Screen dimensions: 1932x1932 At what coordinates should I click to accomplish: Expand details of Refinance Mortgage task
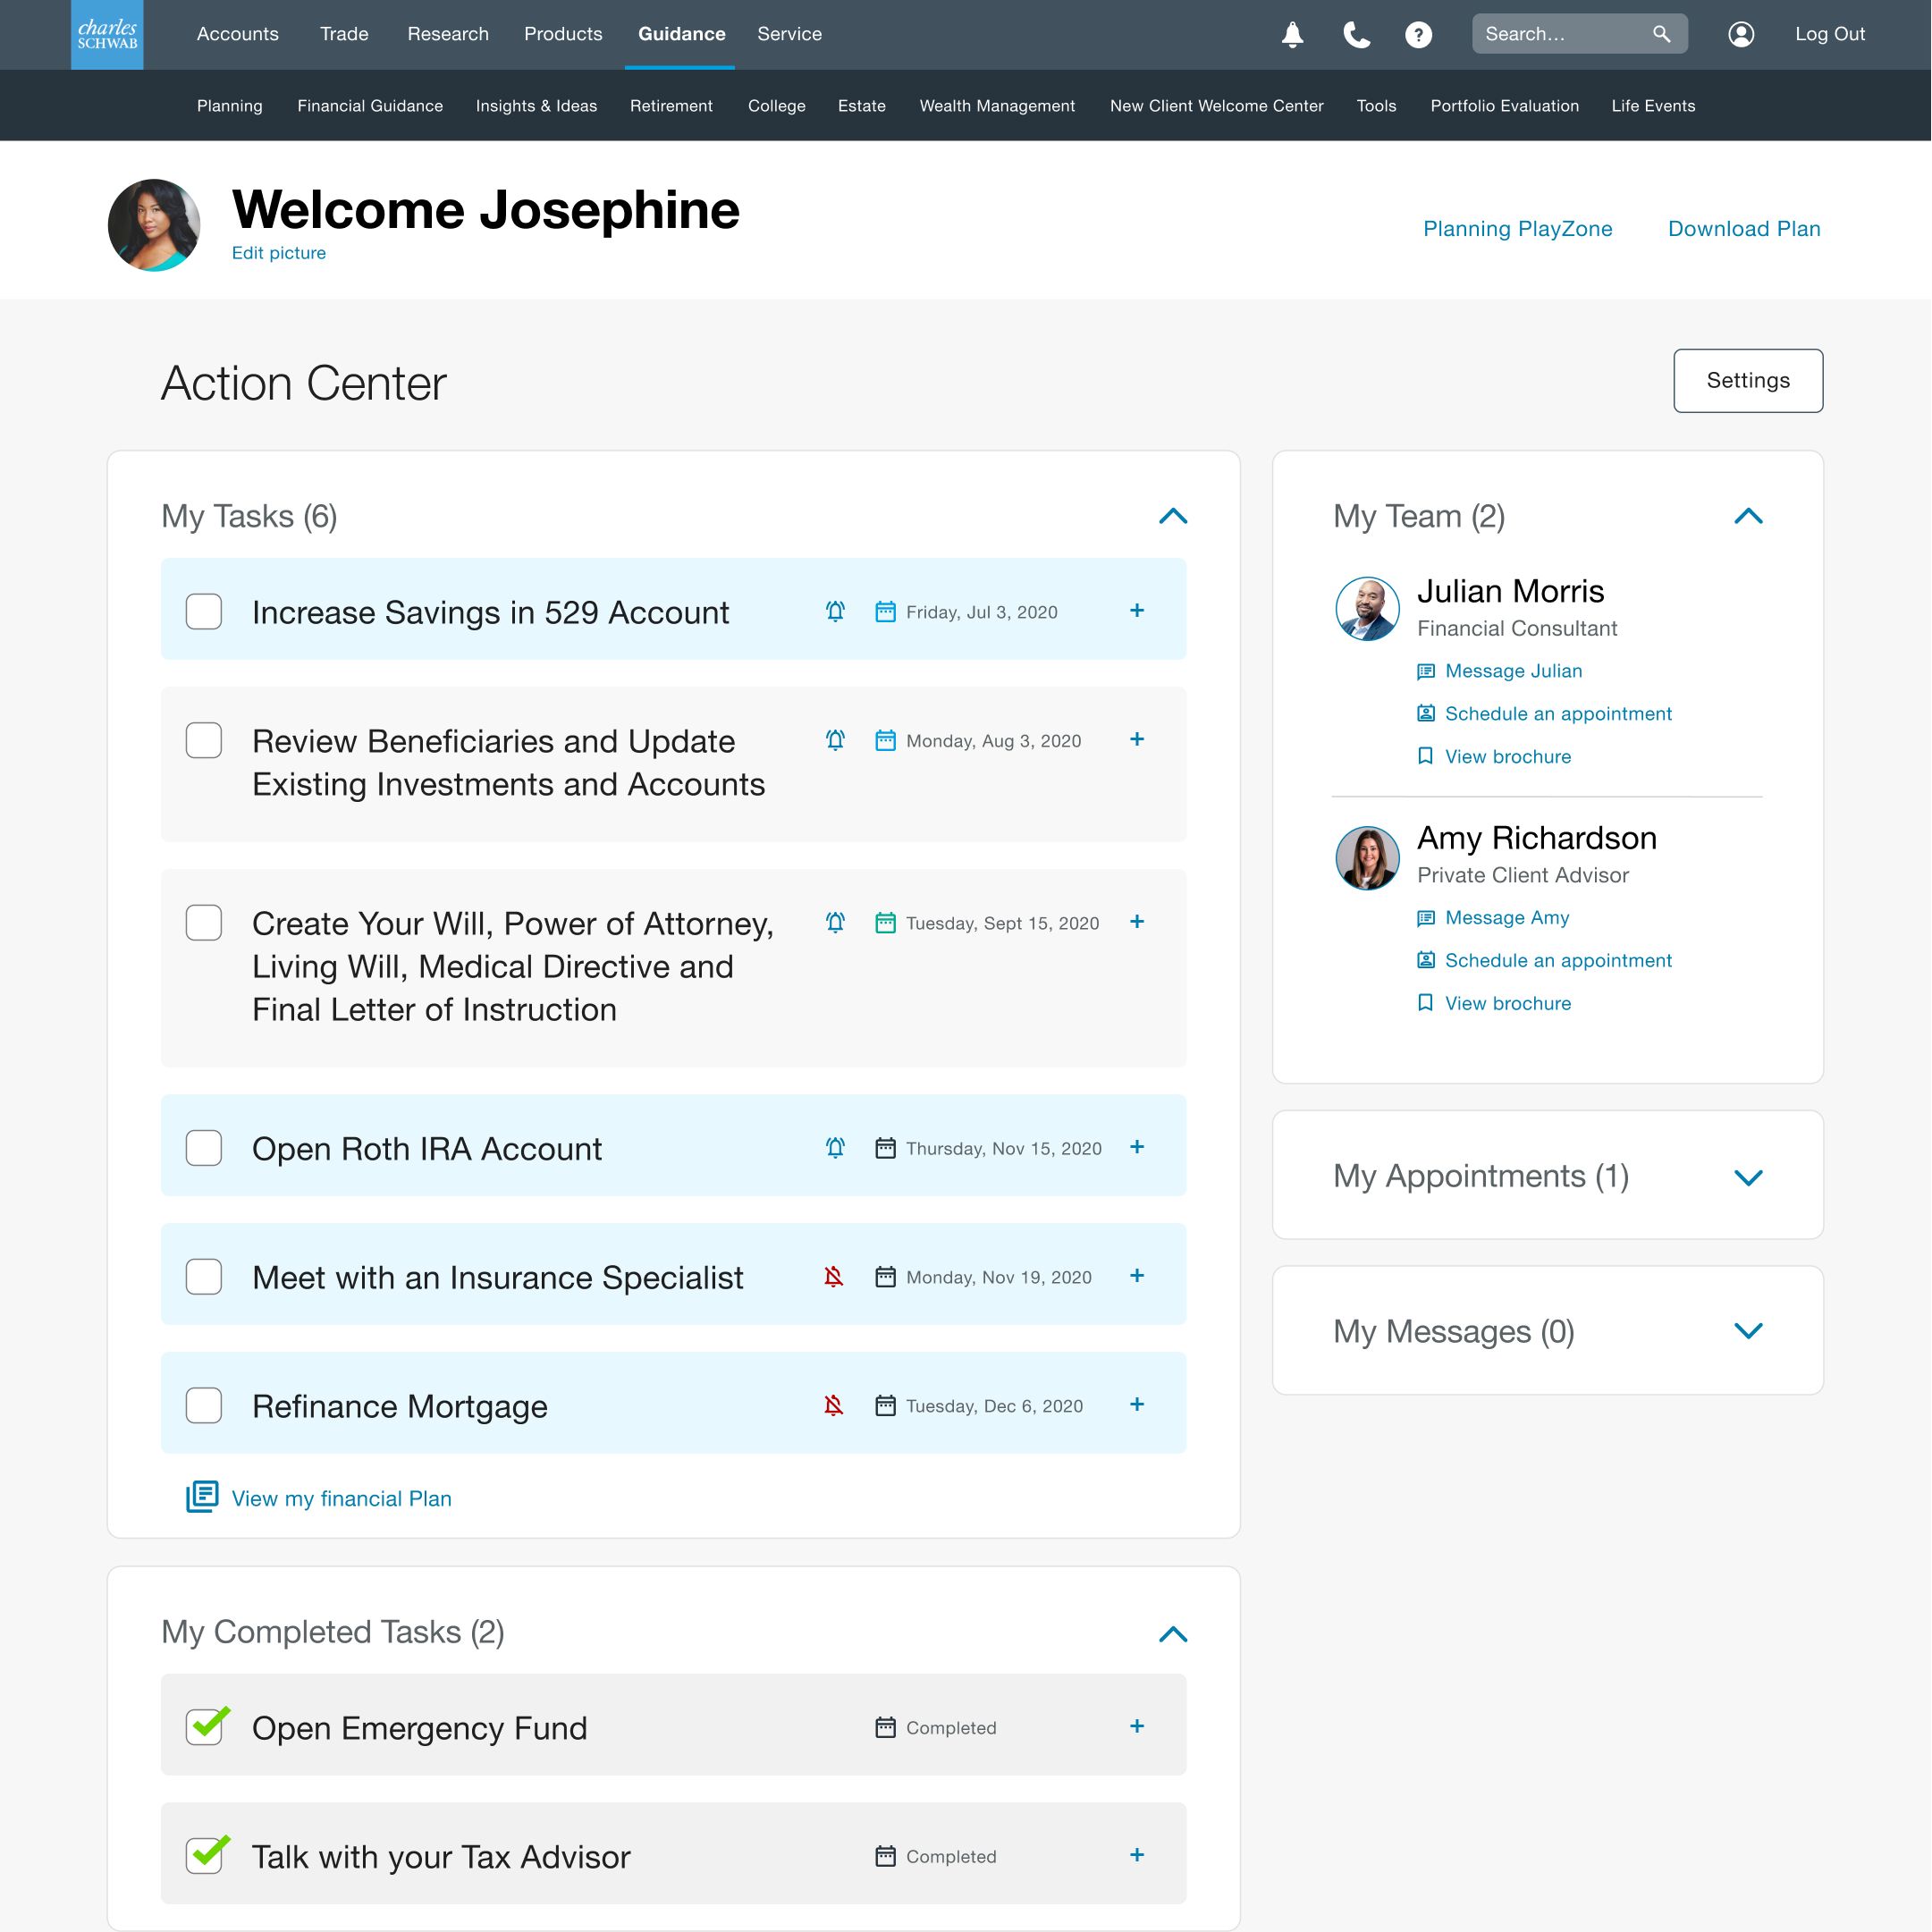click(1137, 1404)
